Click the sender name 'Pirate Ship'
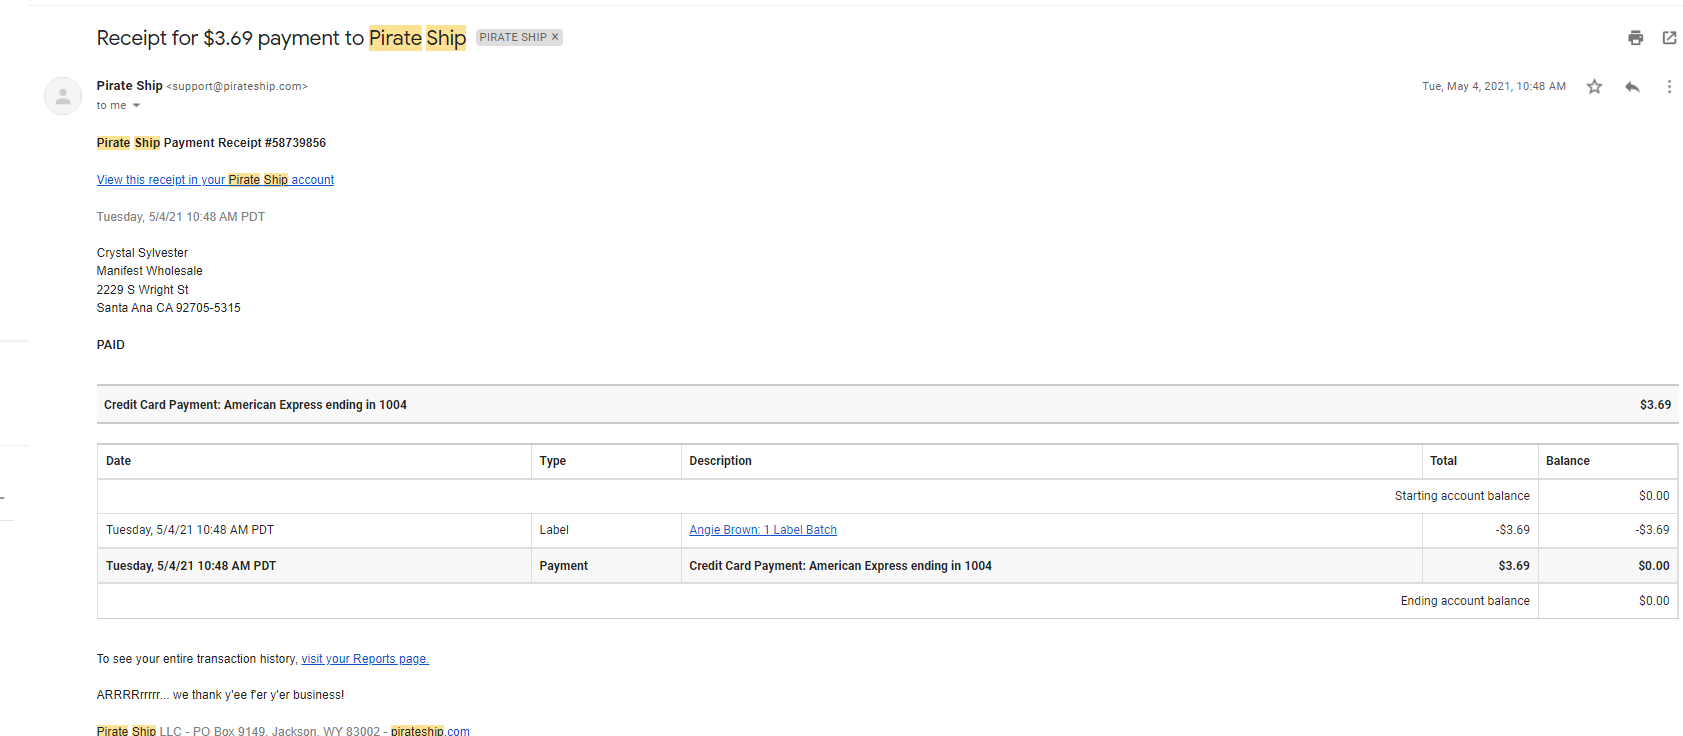This screenshot has width=1683, height=736. click(x=130, y=86)
